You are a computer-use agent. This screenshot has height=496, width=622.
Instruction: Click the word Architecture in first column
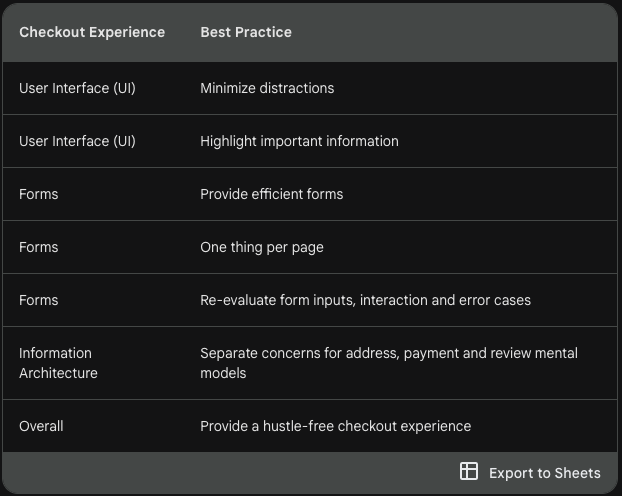tap(58, 373)
